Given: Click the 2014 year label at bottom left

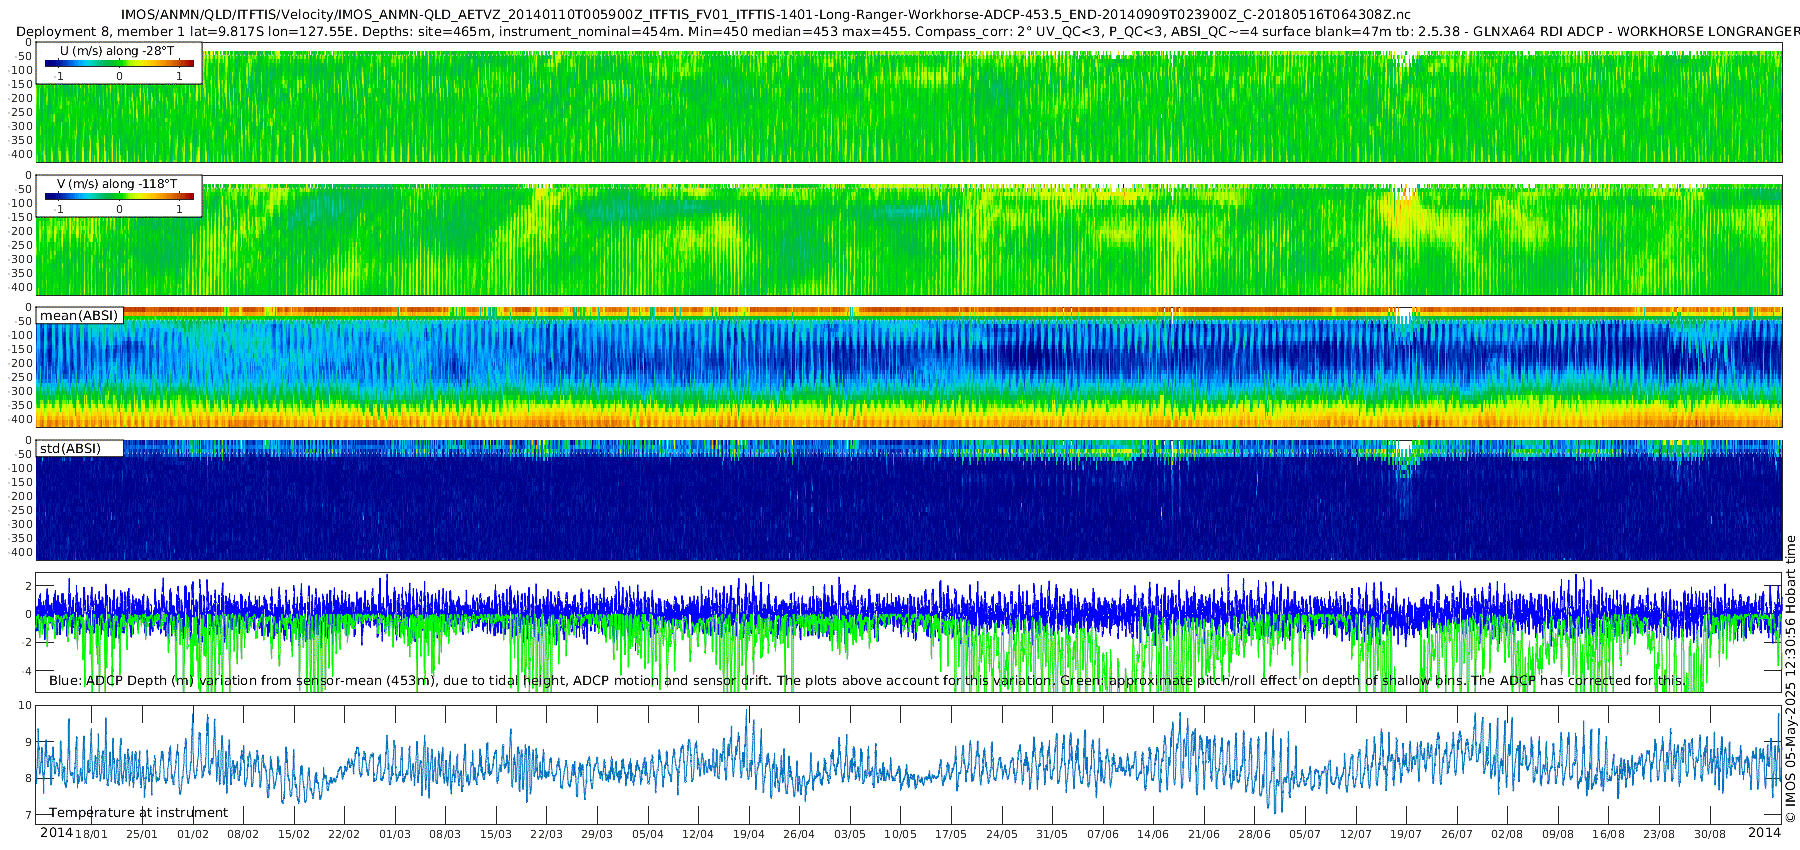Looking at the screenshot, I should [x=56, y=832].
